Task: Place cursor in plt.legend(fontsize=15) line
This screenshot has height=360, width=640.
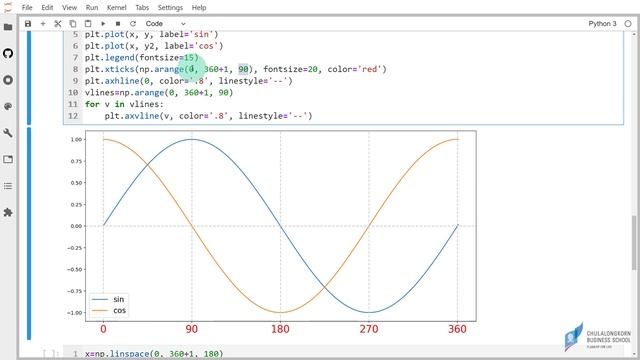Action: [141, 58]
